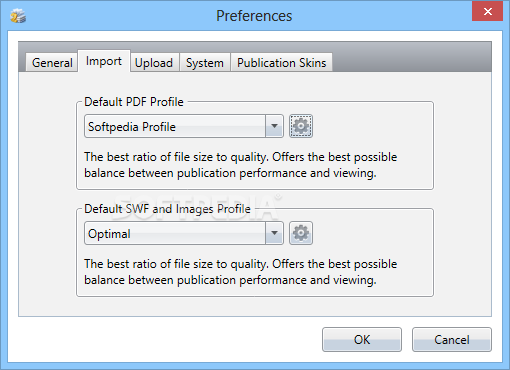Click the Preferences title bar text
510x370 pixels.
point(254,16)
